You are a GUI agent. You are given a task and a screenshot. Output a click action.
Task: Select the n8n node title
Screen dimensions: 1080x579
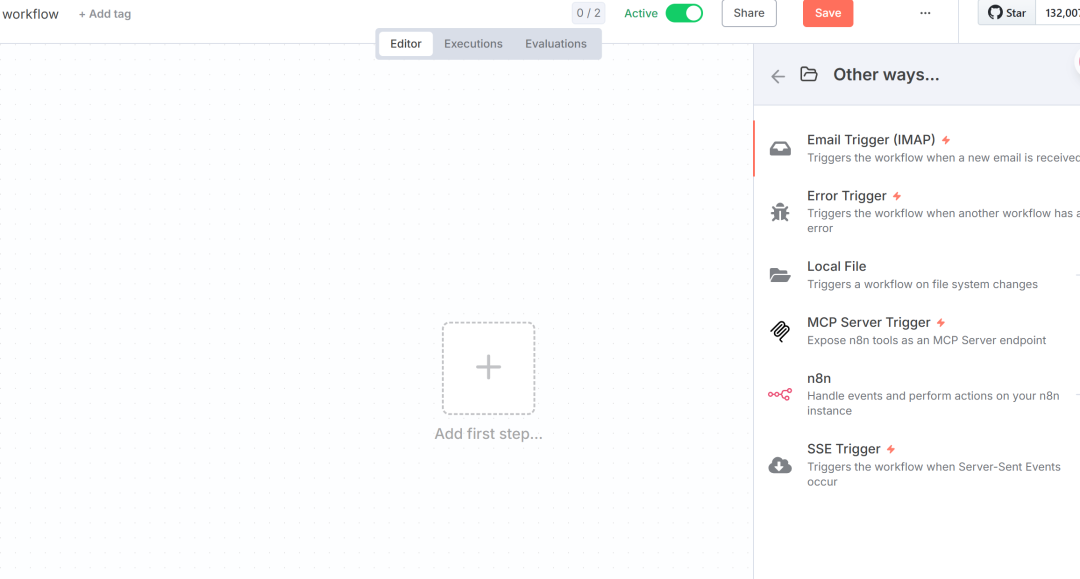(x=819, y=379)
